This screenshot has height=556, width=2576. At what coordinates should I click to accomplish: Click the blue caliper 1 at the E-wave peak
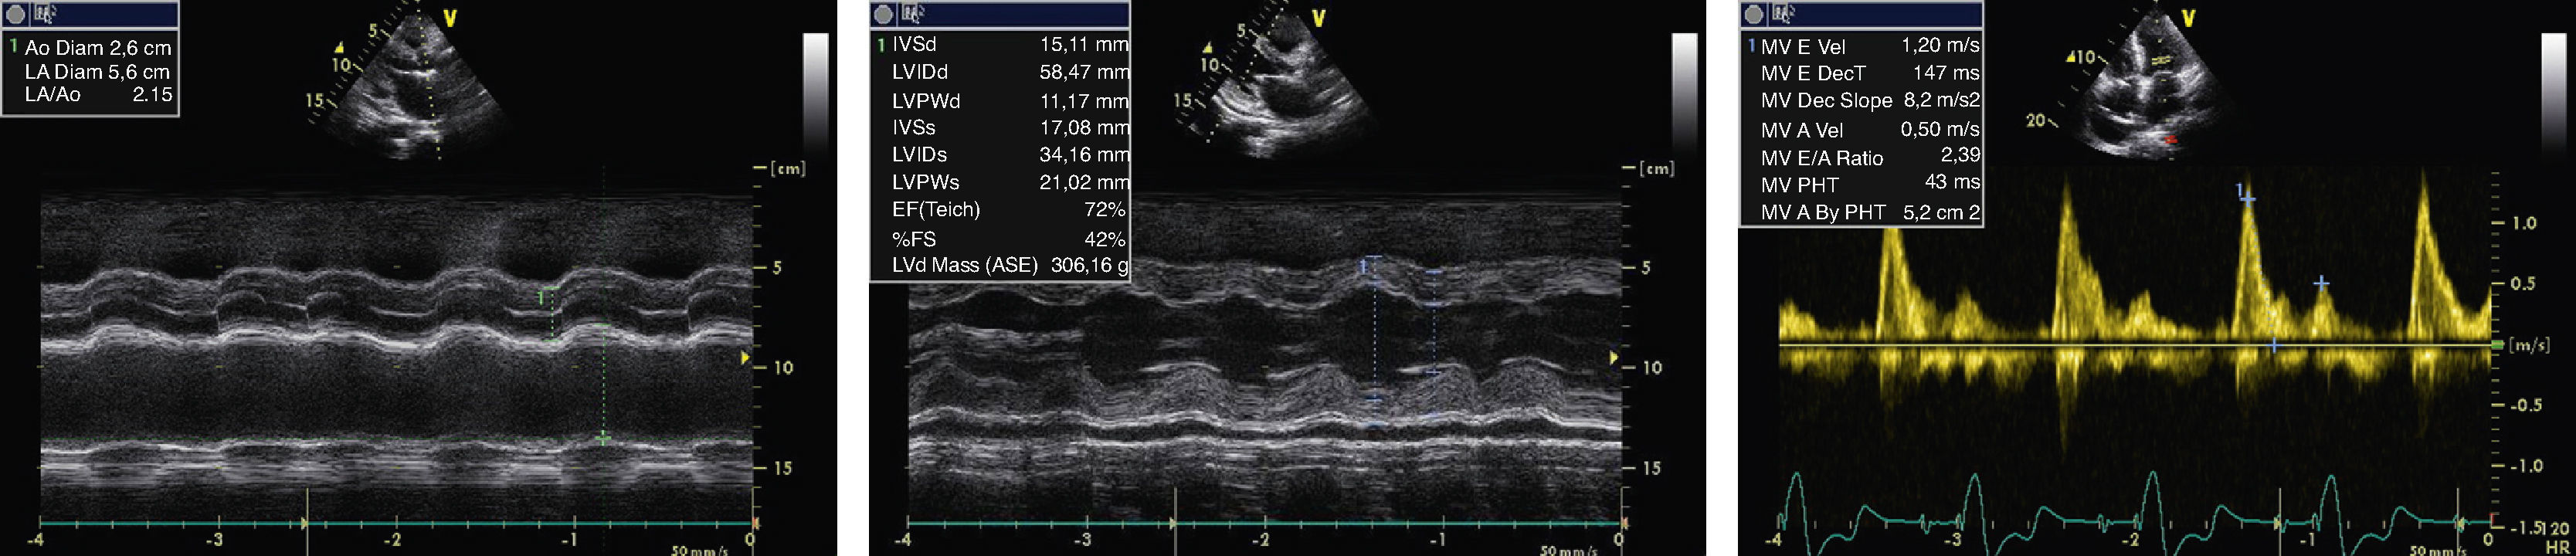coord(2246,198)
